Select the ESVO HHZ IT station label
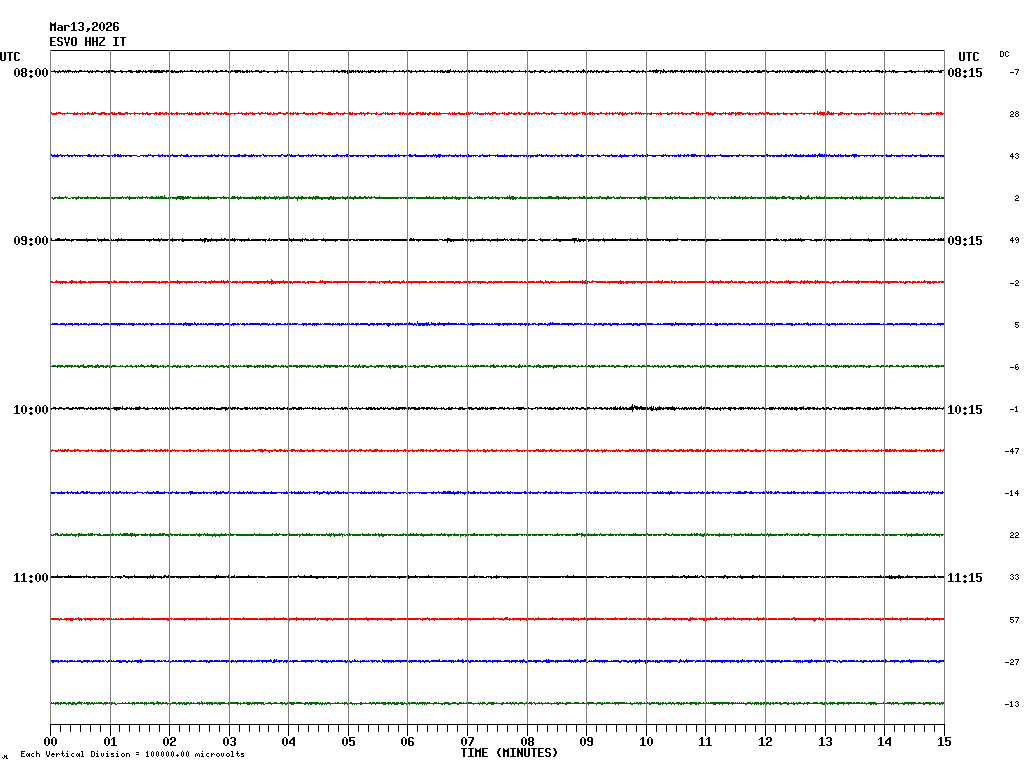Screen dimensions: 1024x768 tap(88, 42)
